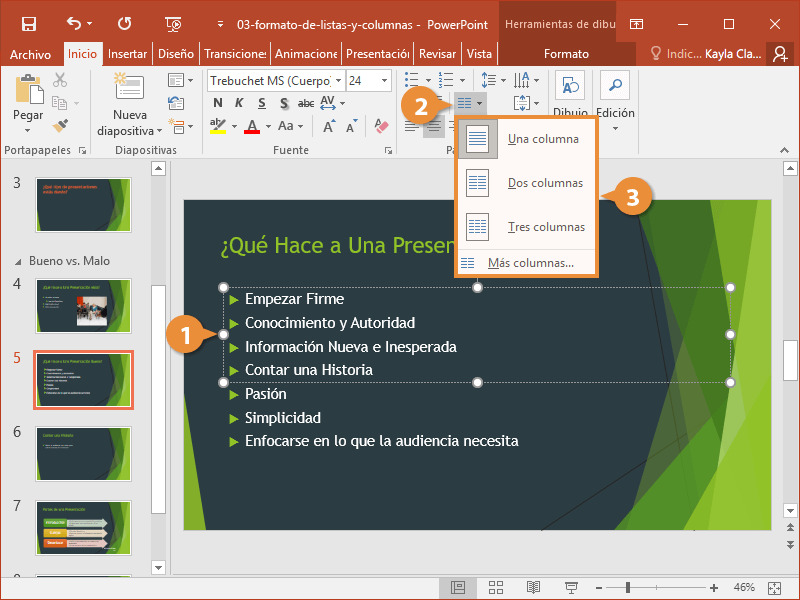The width and height of the screenshot is (800, 600).
Task: Start Slide Show from status bar icon
Action: point(571,587)
